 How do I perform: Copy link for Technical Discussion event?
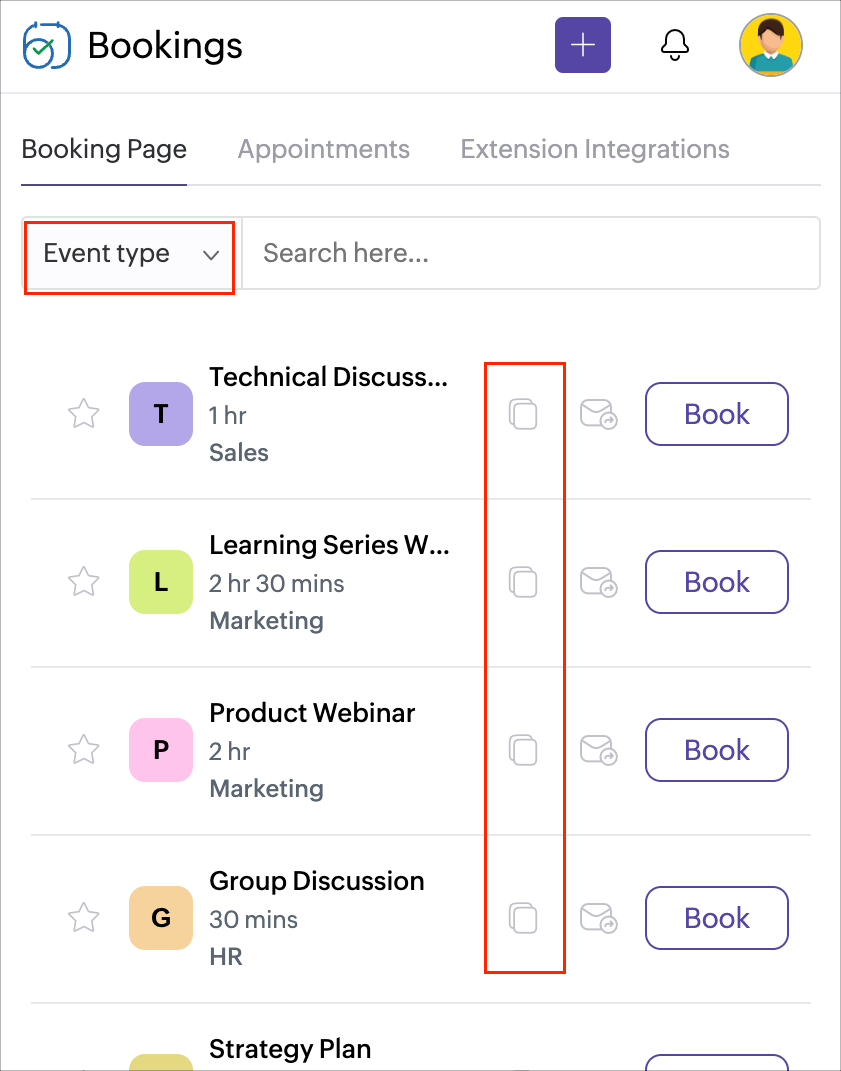[524, 414]
